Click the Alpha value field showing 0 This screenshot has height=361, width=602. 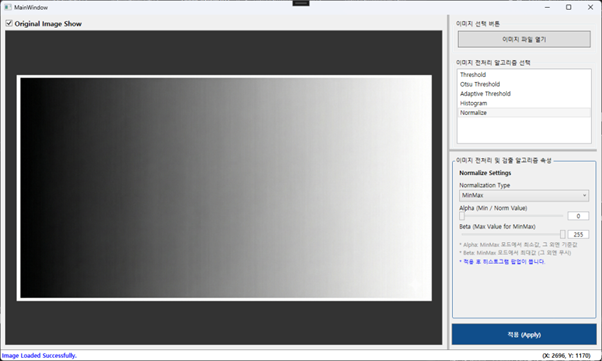point(578,216)
